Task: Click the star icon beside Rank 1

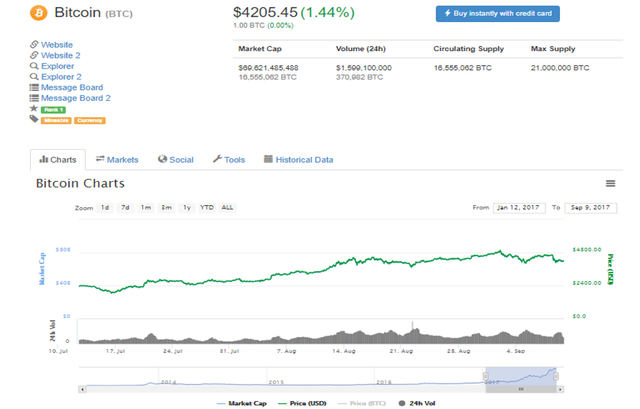Action: pyautogui.click(x=34, y=109)
